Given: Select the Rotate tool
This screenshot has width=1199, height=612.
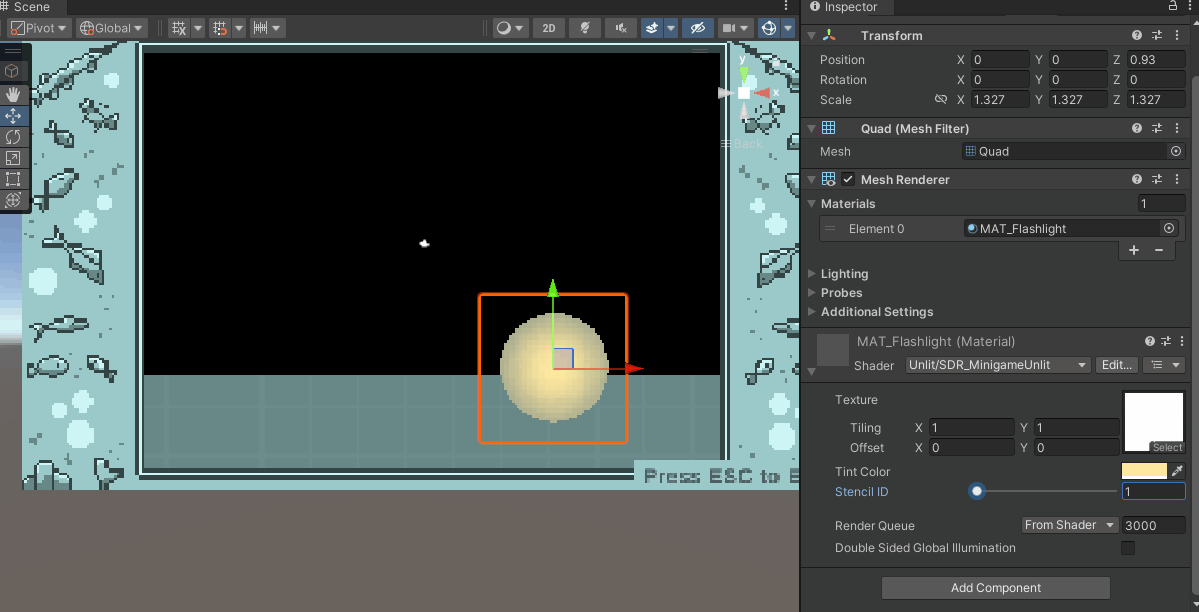Looking at the screenshot, I should pos(13,137).
